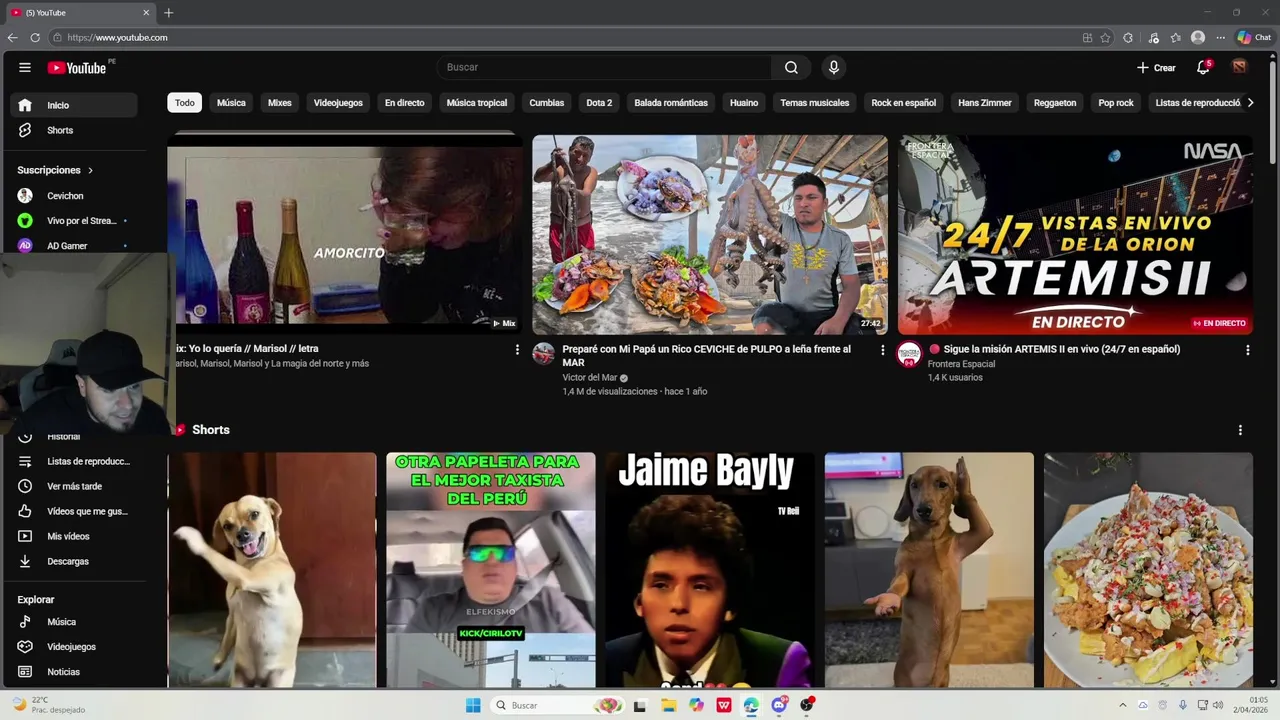1280x720 pixels.
Task: Select the Rock en español chip
Action: click(904, 103)
